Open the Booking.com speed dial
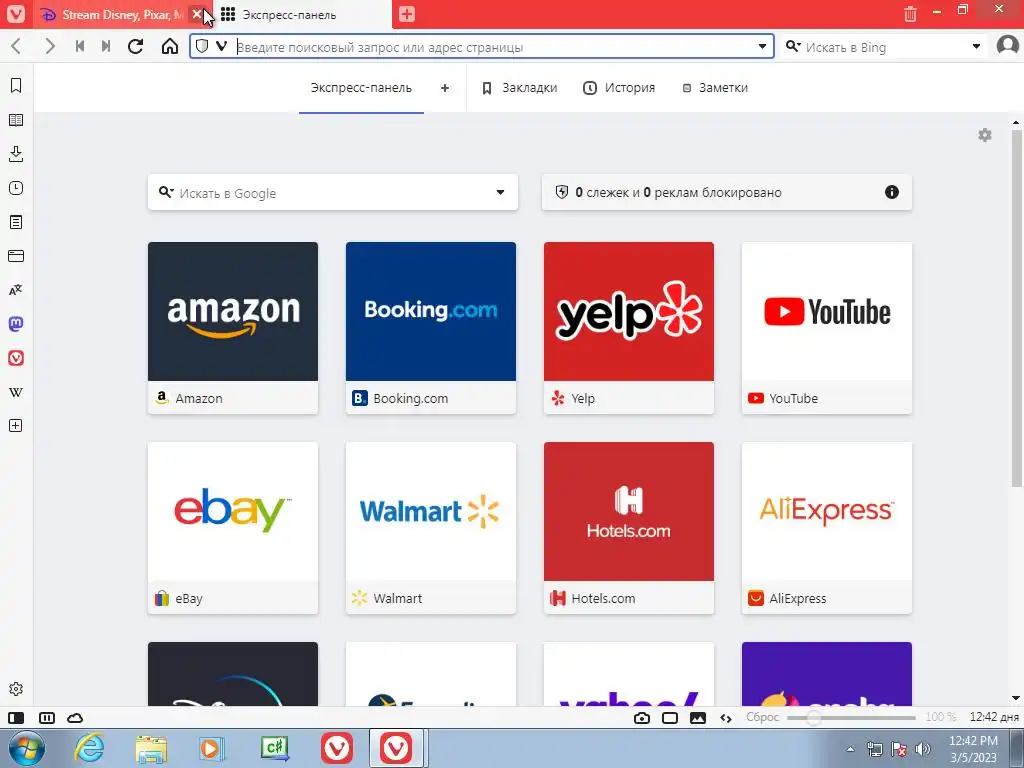This screenshot has height=768, width=1024. pos(431,328)
